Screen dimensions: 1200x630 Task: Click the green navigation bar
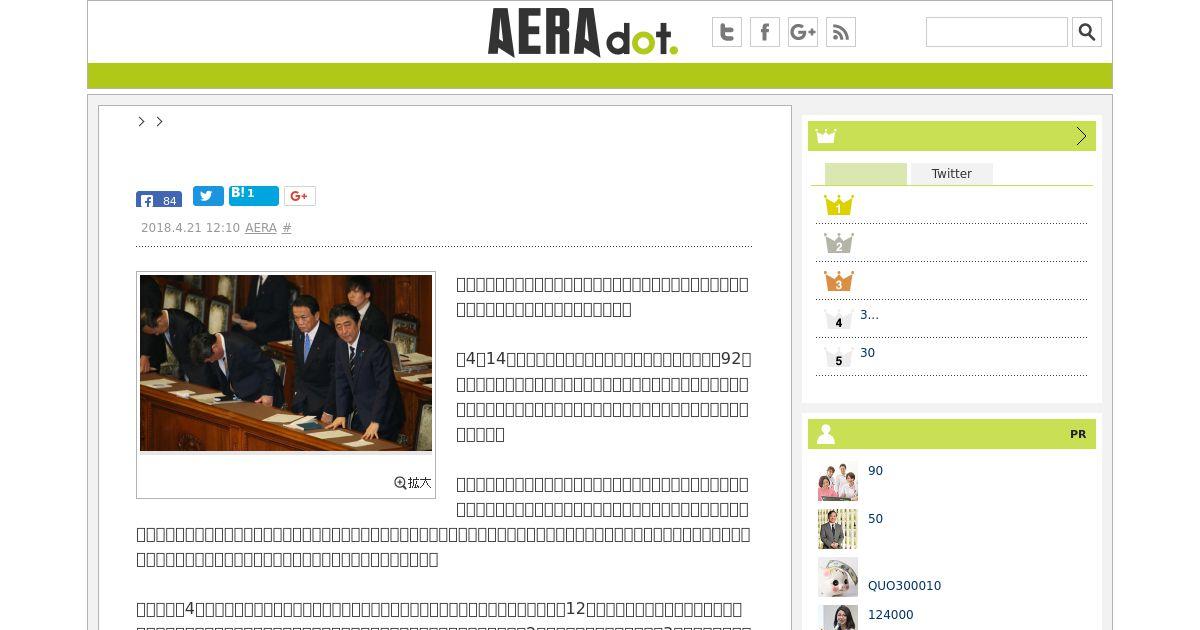600,76
